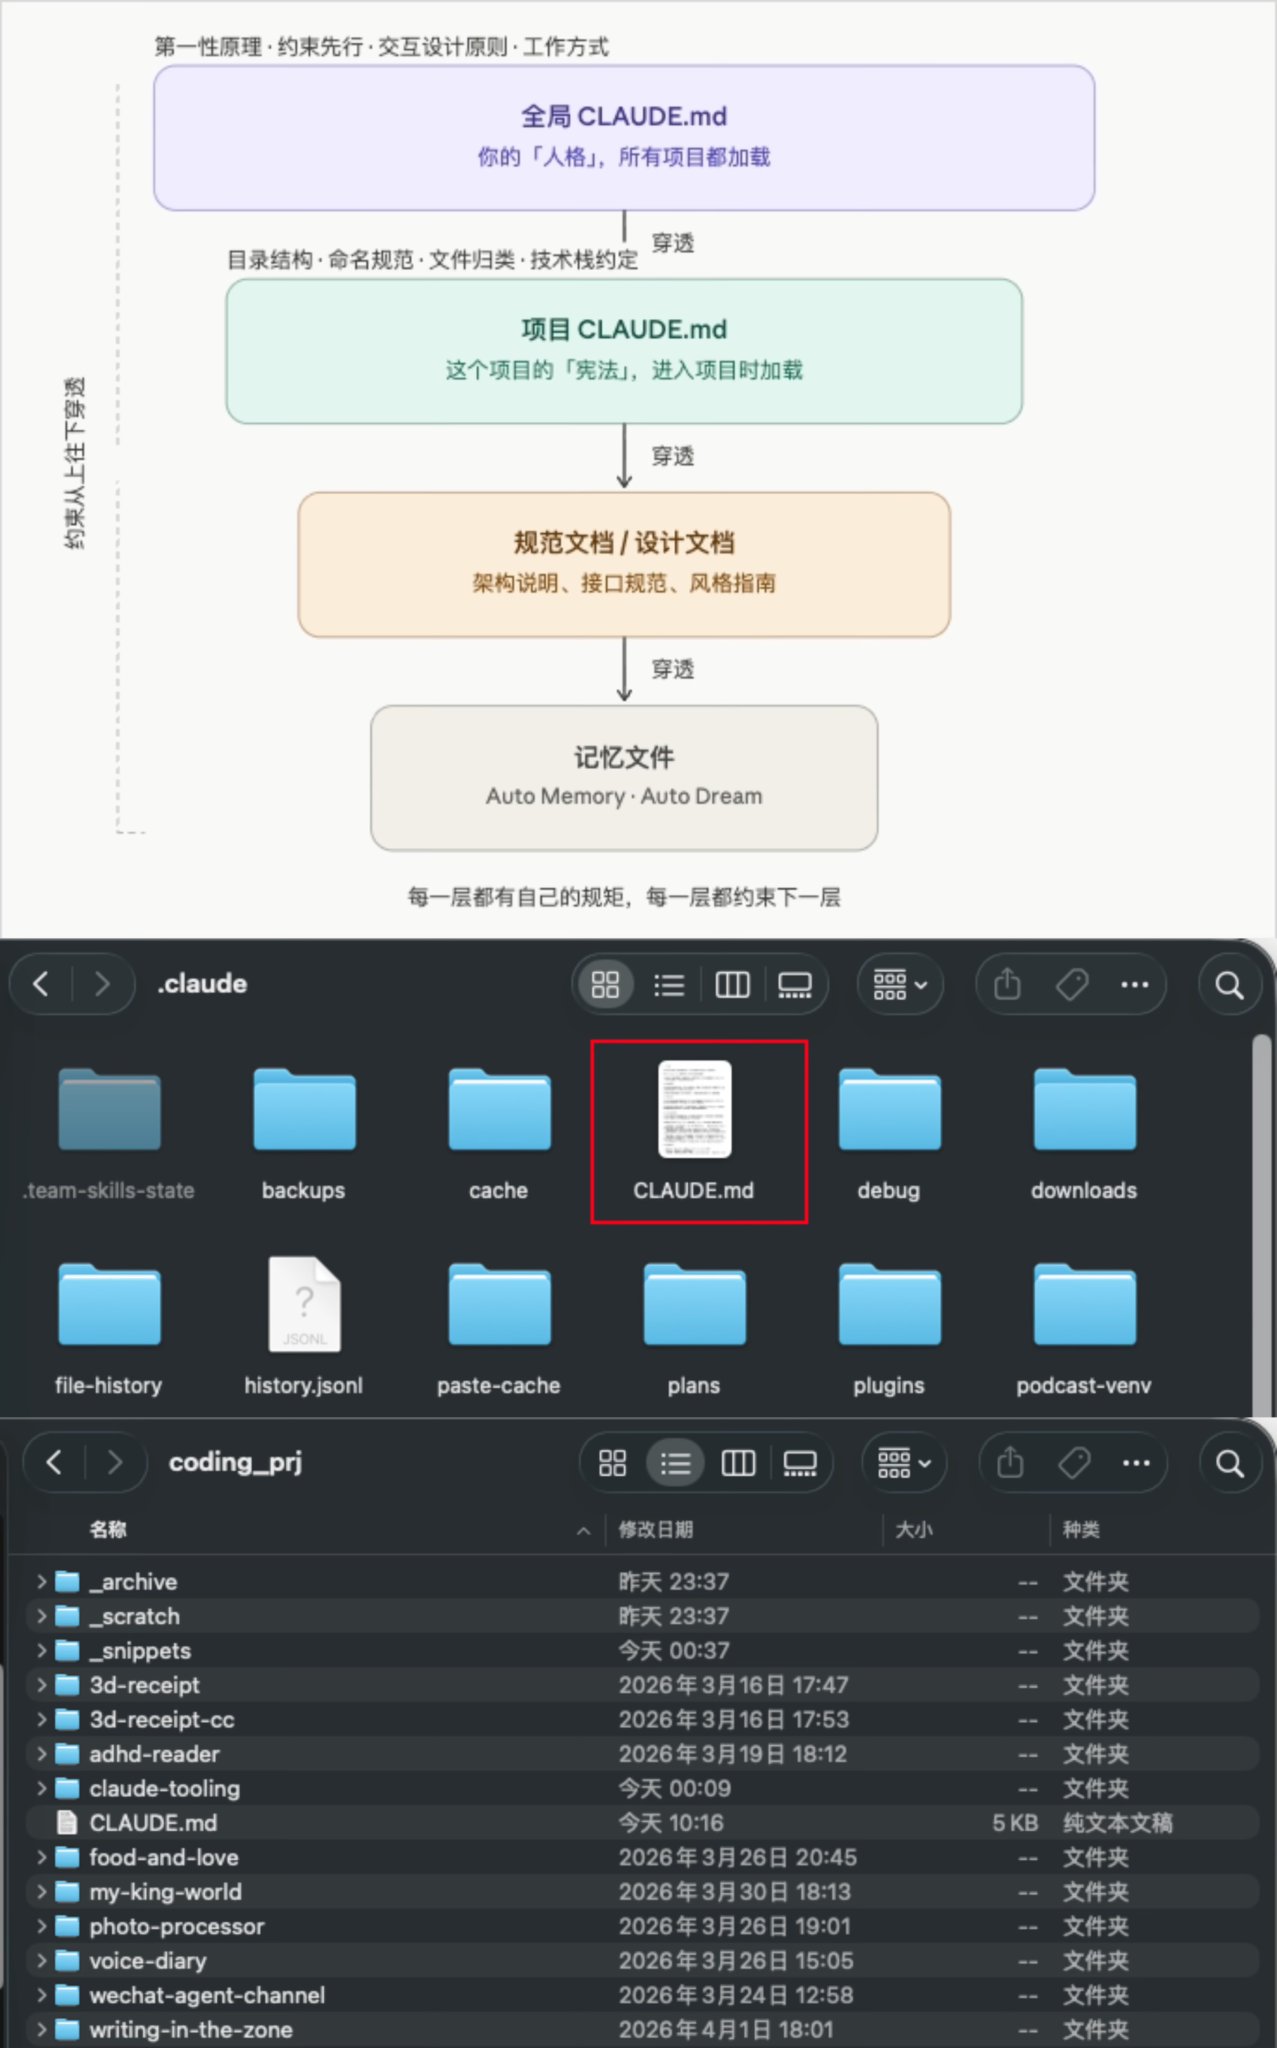Switch coding_prj window to list view

coord(675,1464)
